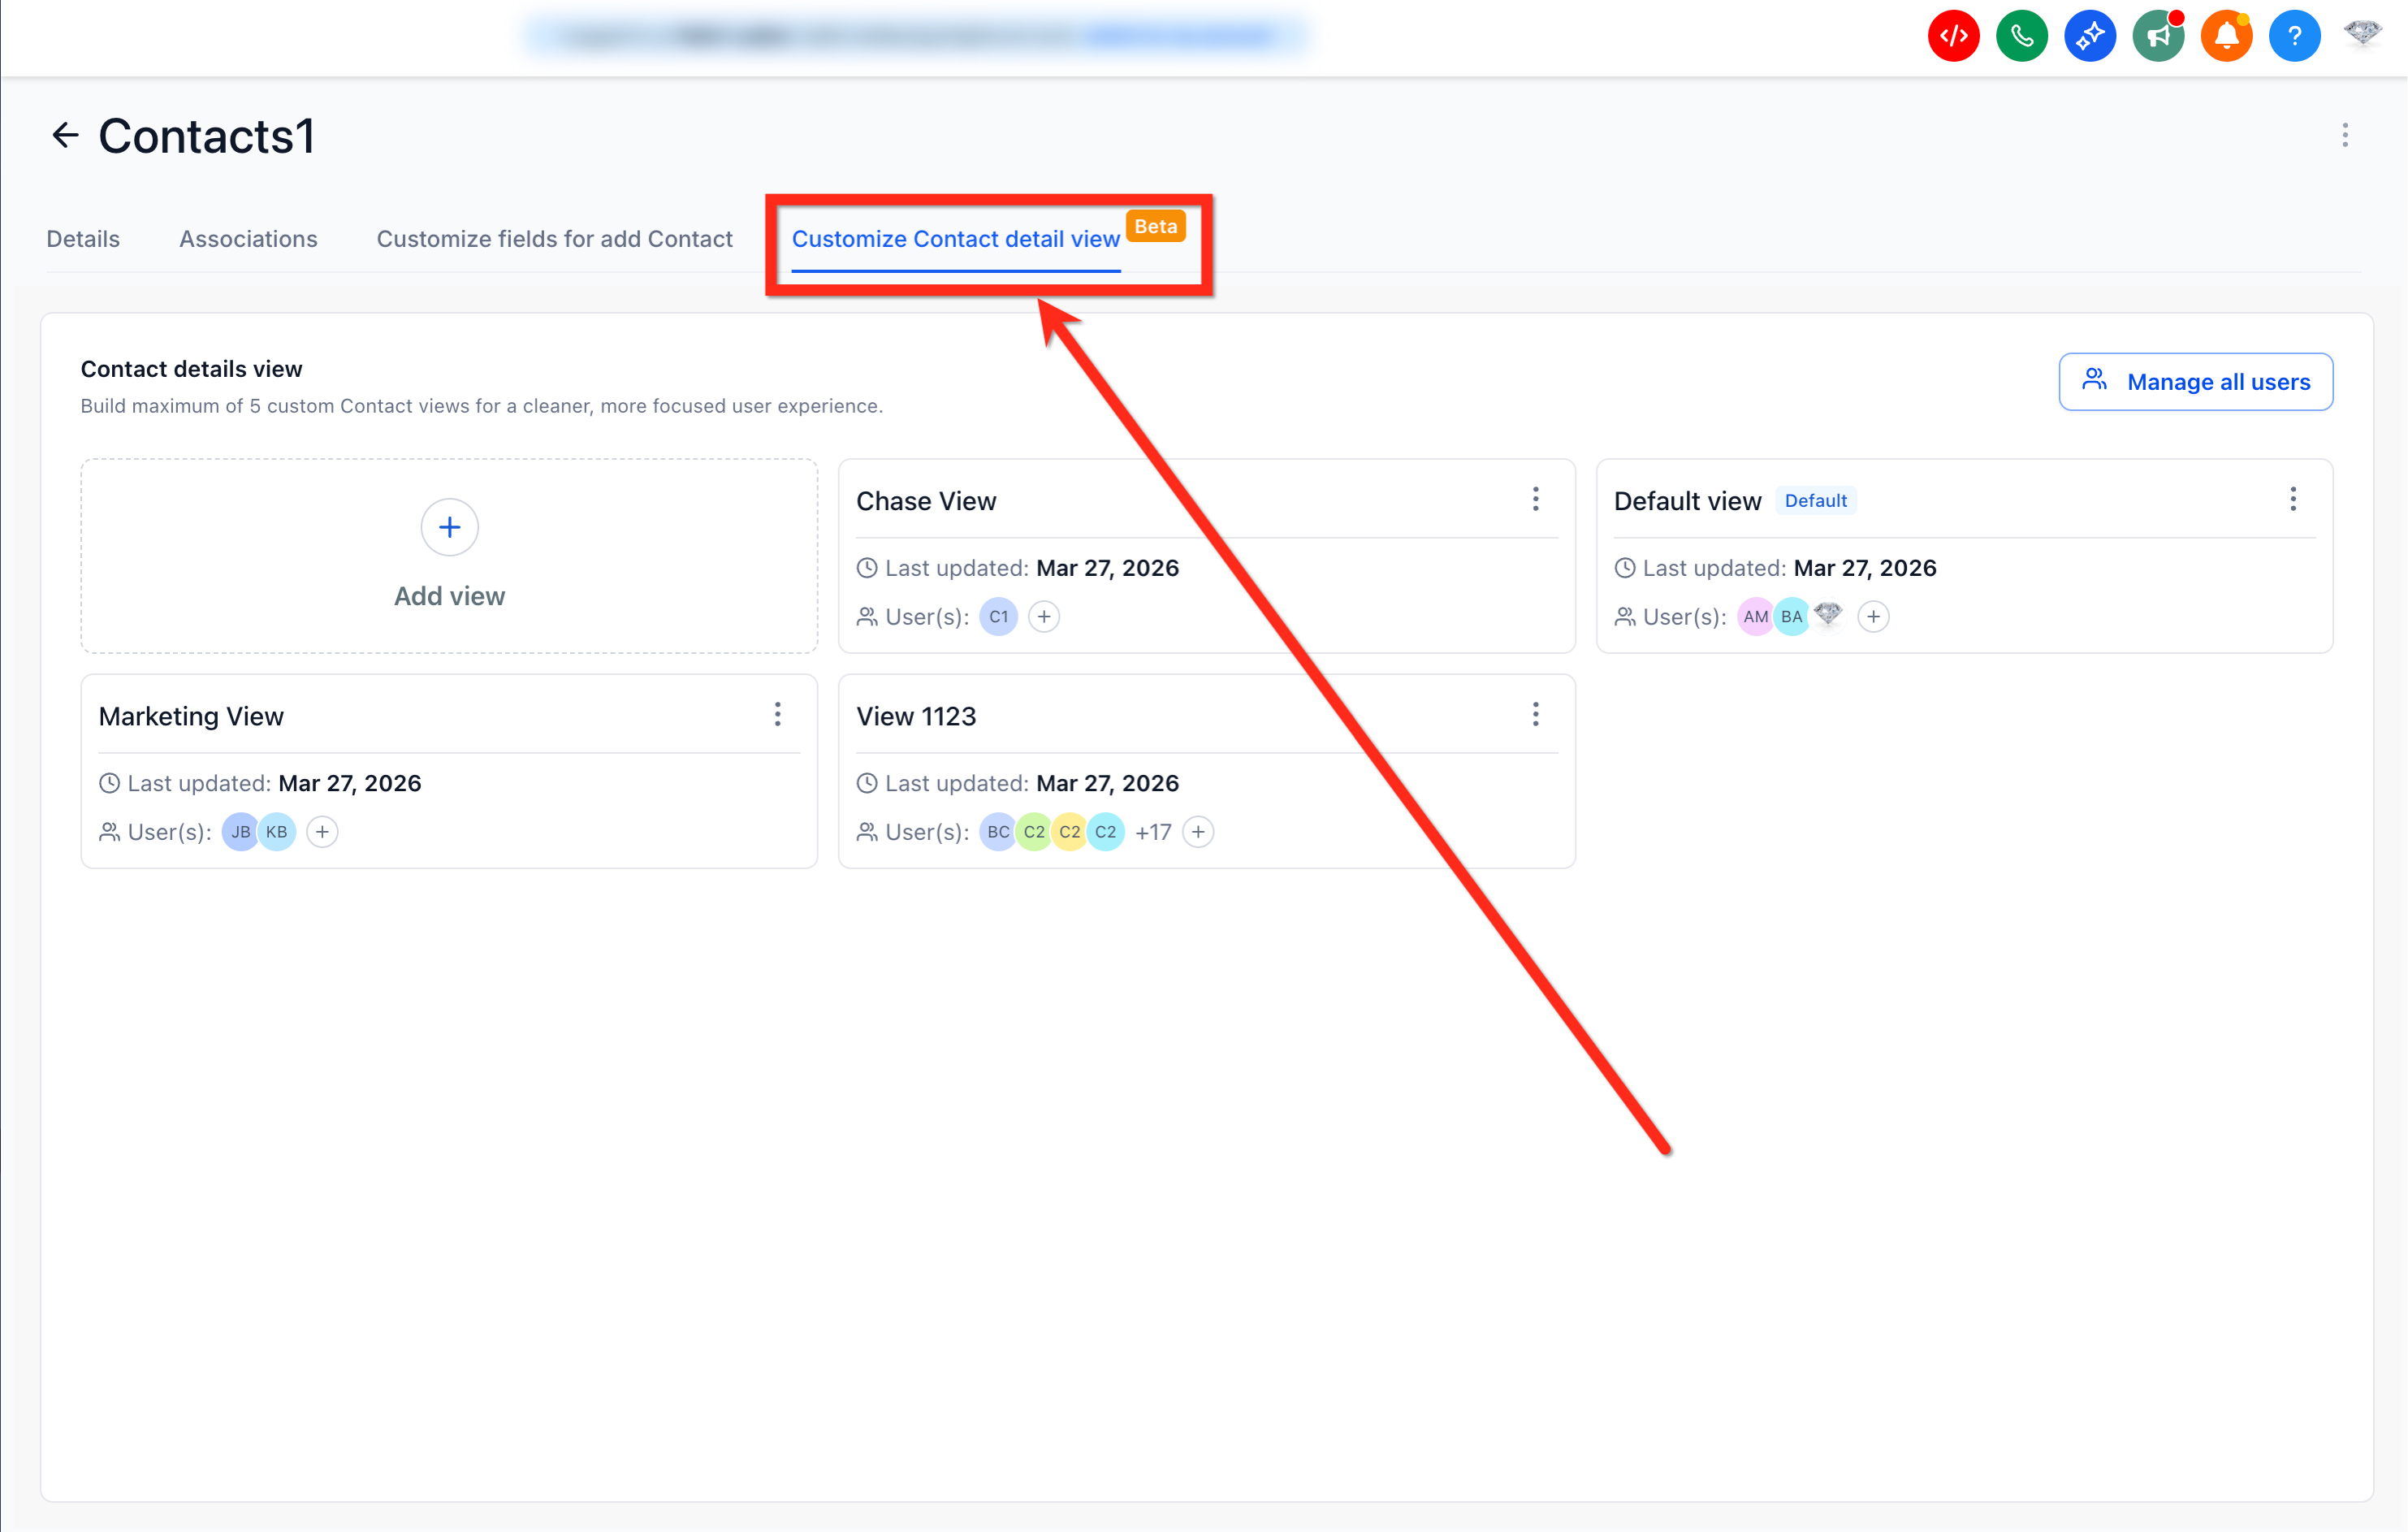Viewport: 2408px width, 1532px height.
Task: Click the BC avatar in View 1123
Action: (997, 831)
